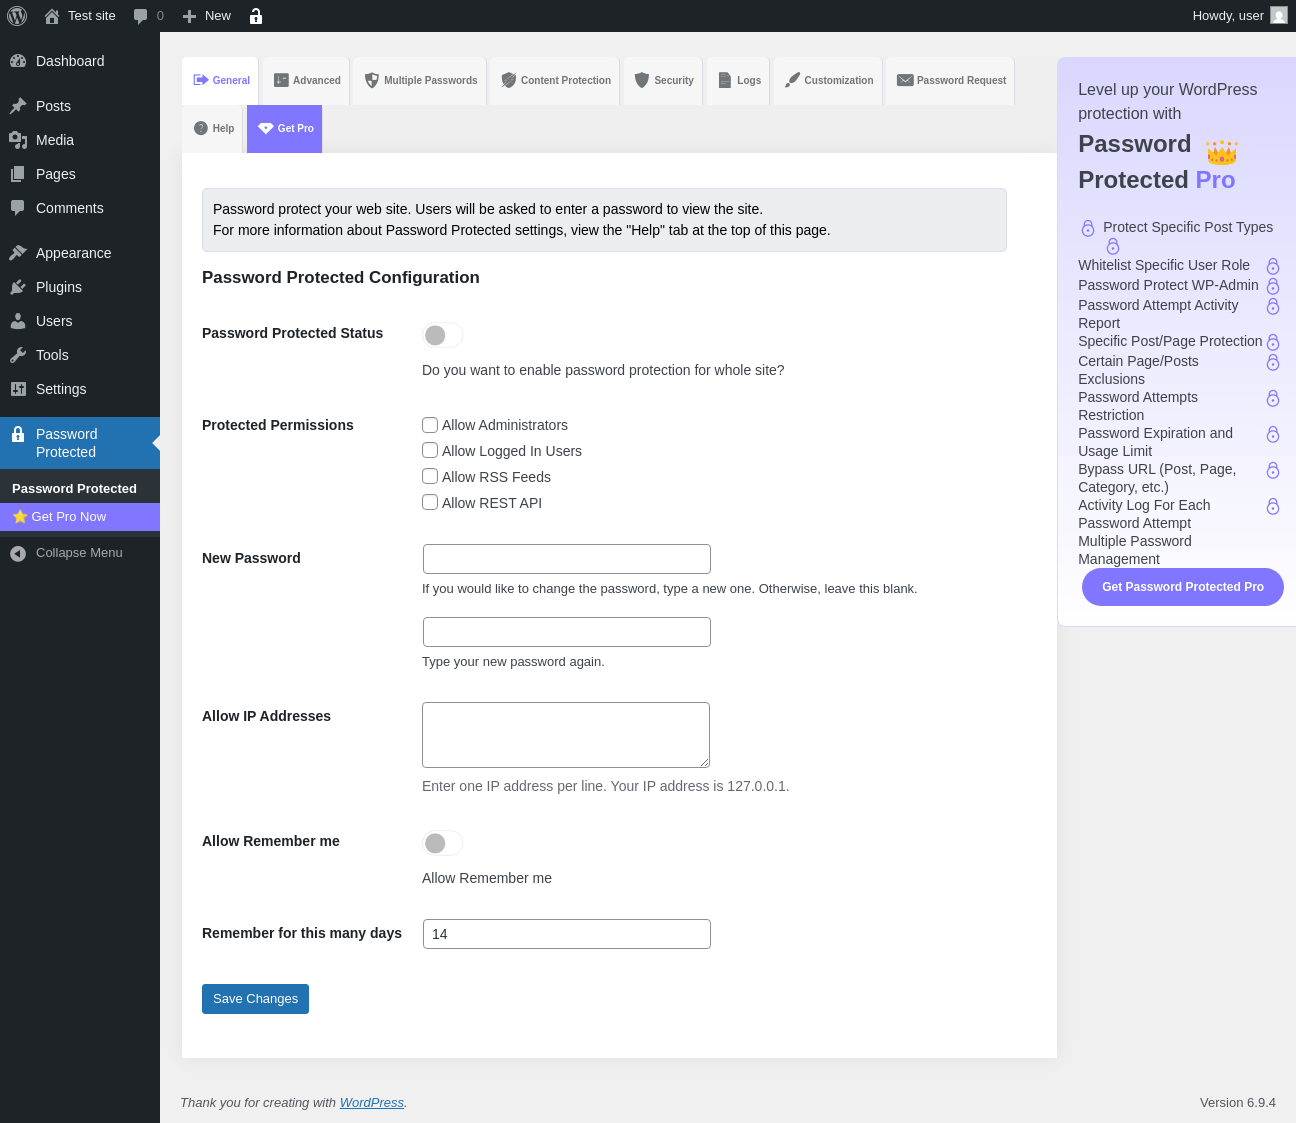Enable the Allow RSS Feeds checkbox
The image size is (1296, 1123).
[430, 477]
